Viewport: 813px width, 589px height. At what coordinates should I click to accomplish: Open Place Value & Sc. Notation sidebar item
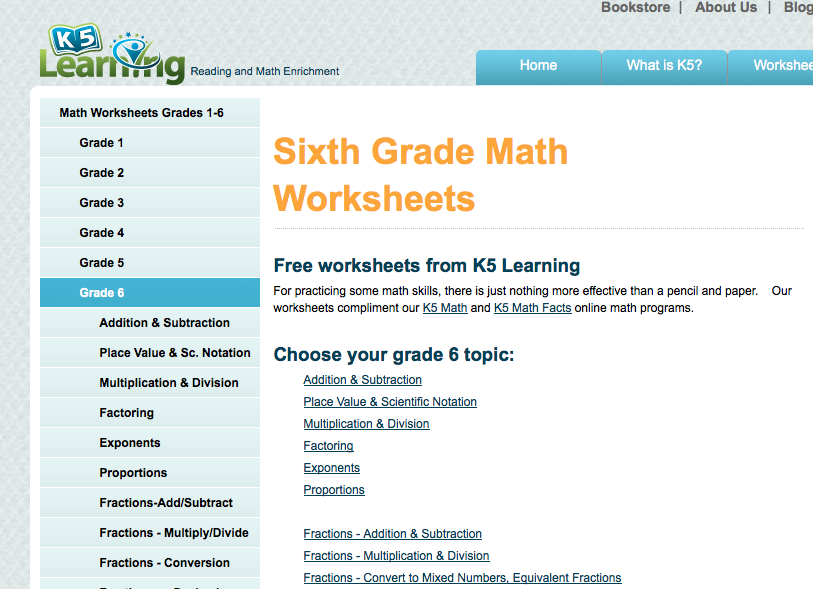[x=150, y=353]
